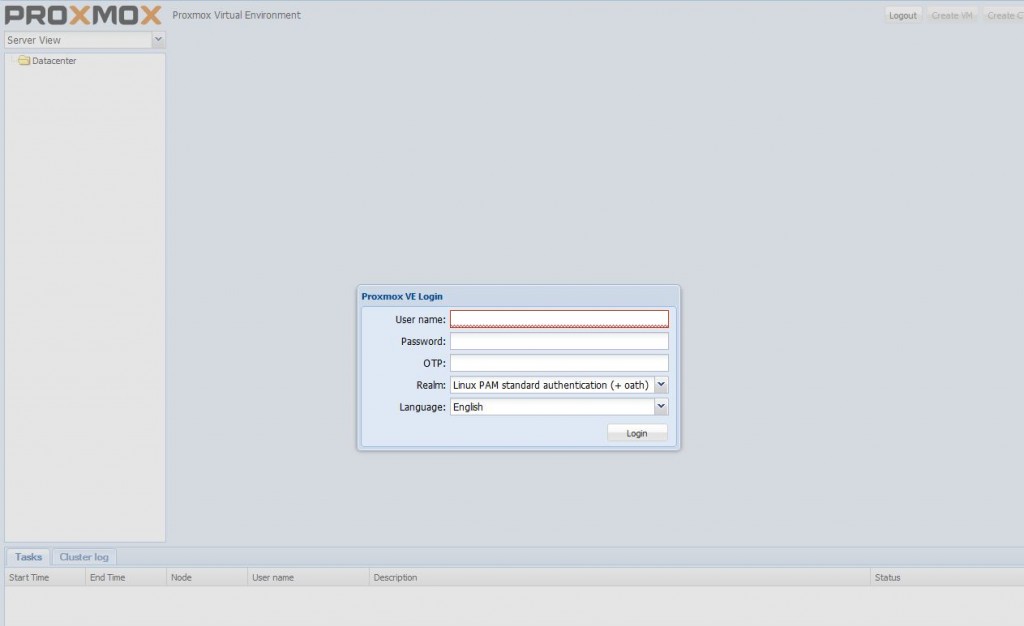The image size is (1024, 626).
Task: Expand the Realm authentication dropdown
Action: coord(660,385)
